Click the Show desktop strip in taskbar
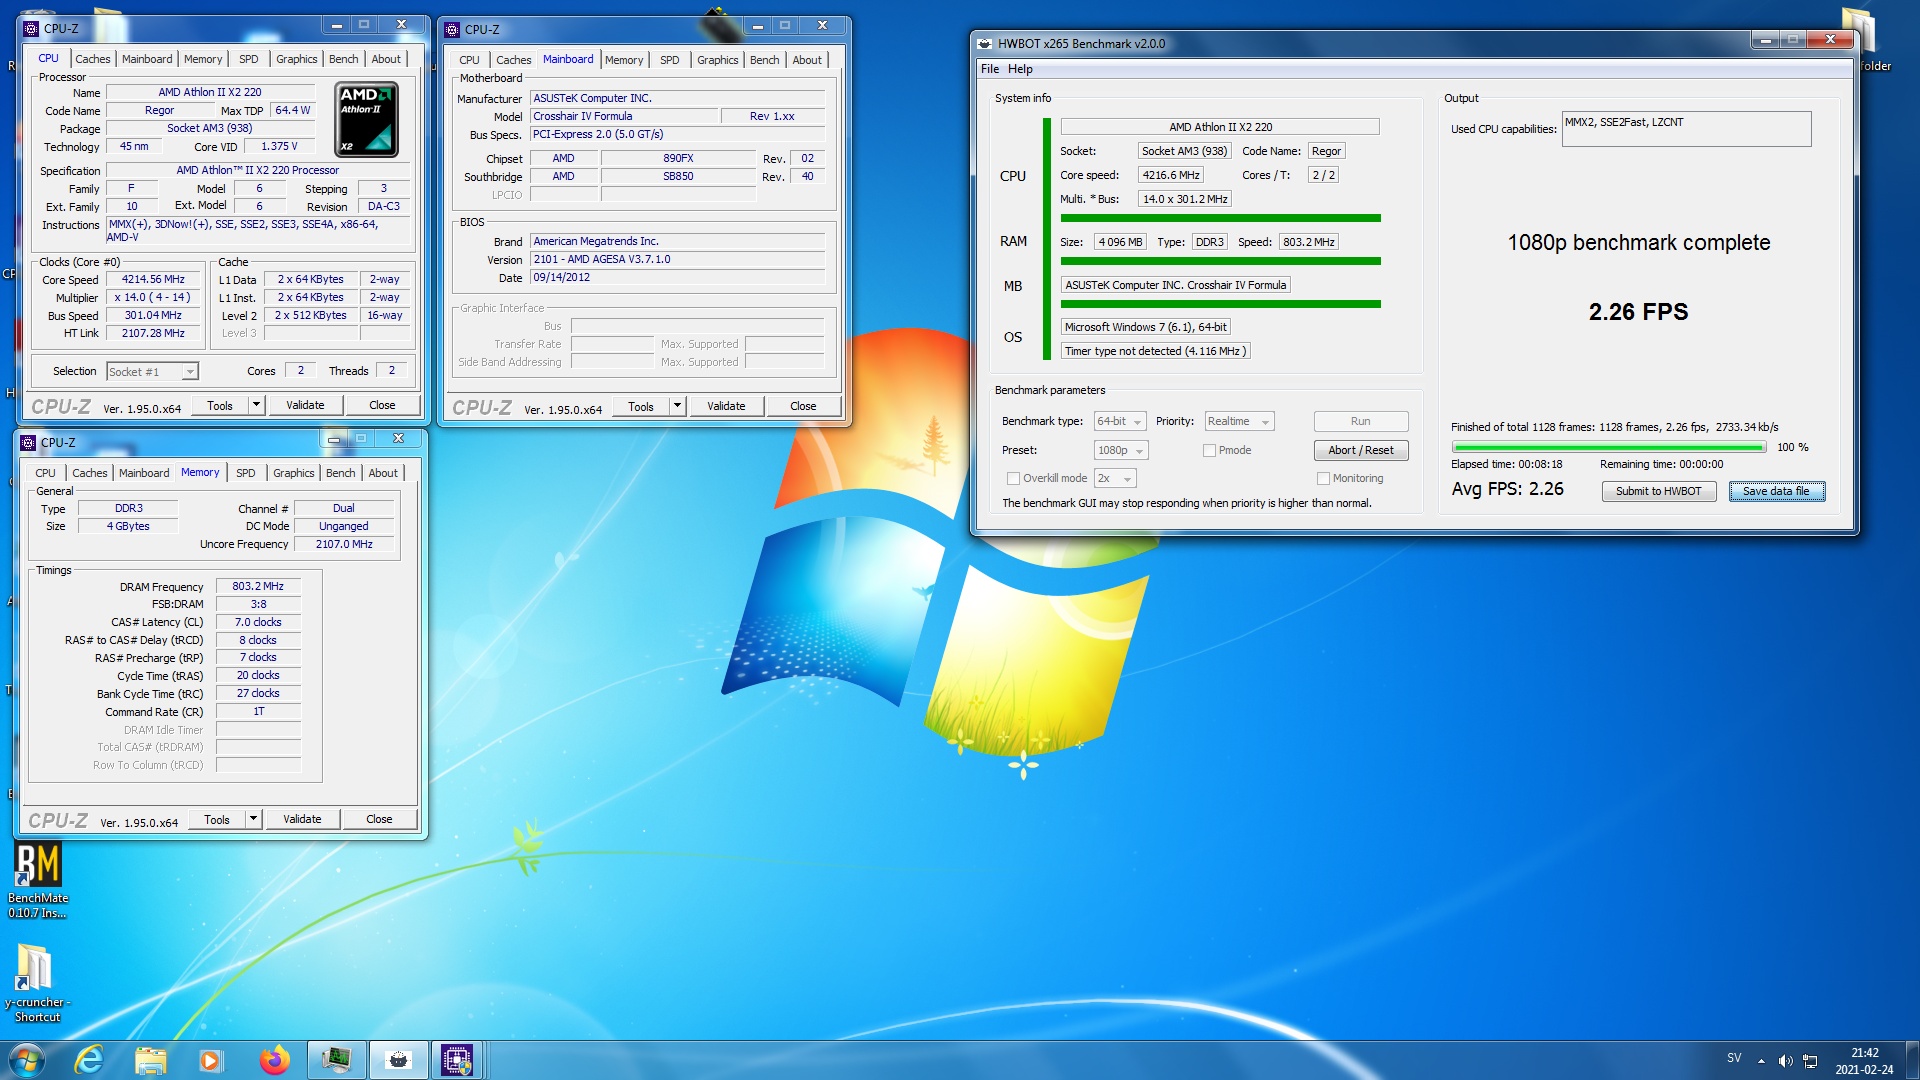 pos(1912,1060)
